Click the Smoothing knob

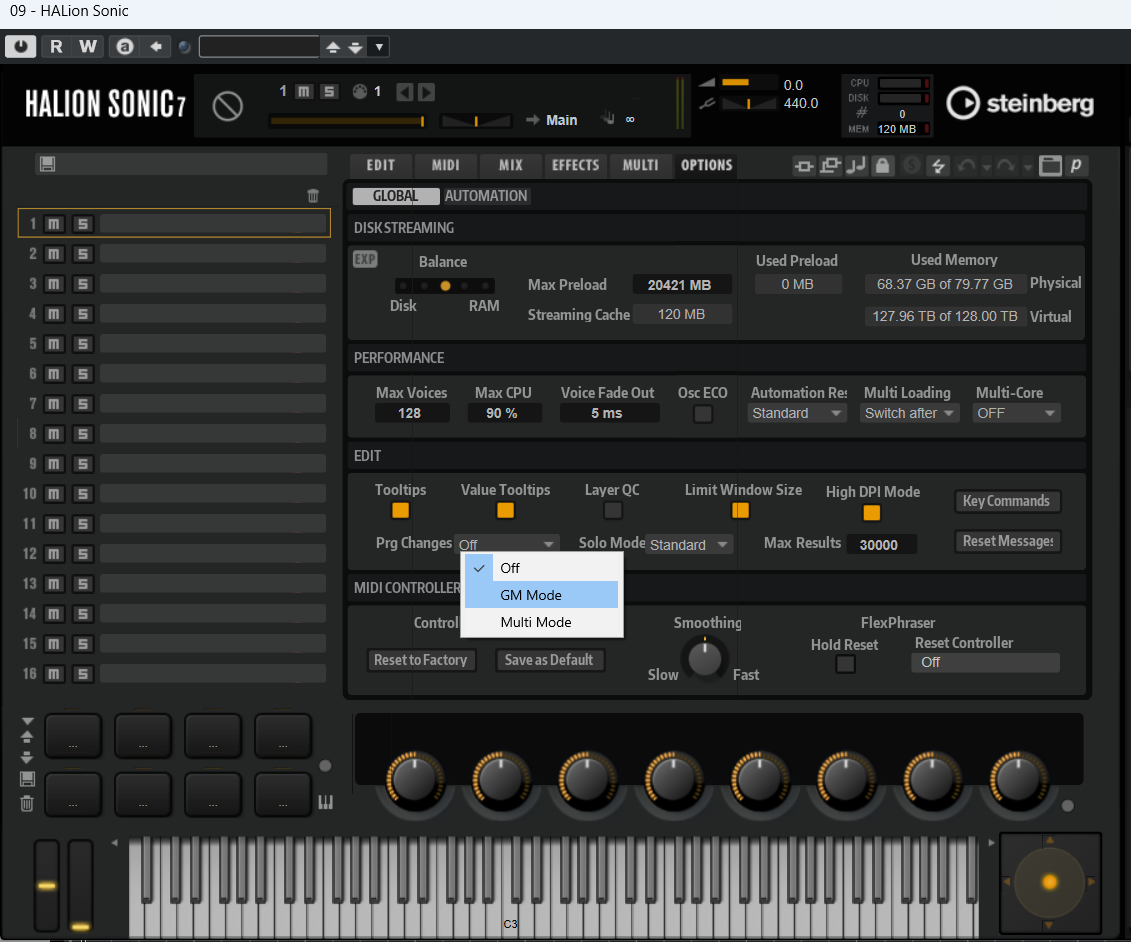[705, 658]
